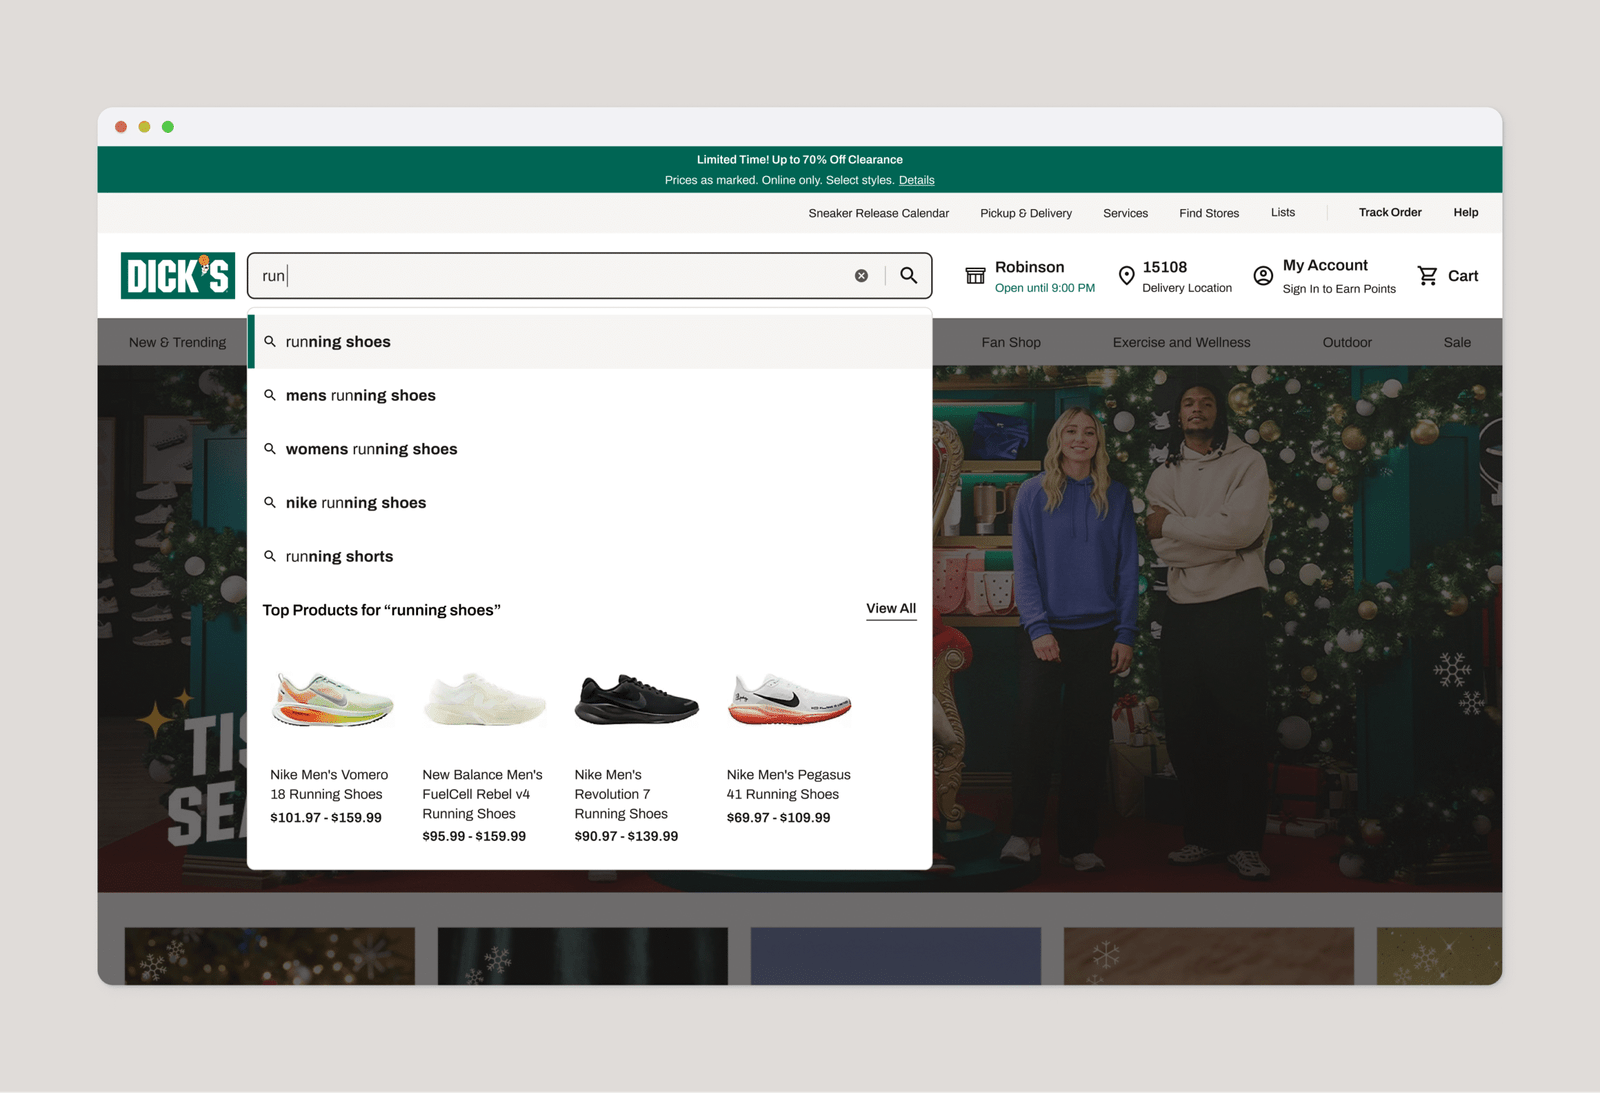Click the location pin for 15108 delivery

1127,275
